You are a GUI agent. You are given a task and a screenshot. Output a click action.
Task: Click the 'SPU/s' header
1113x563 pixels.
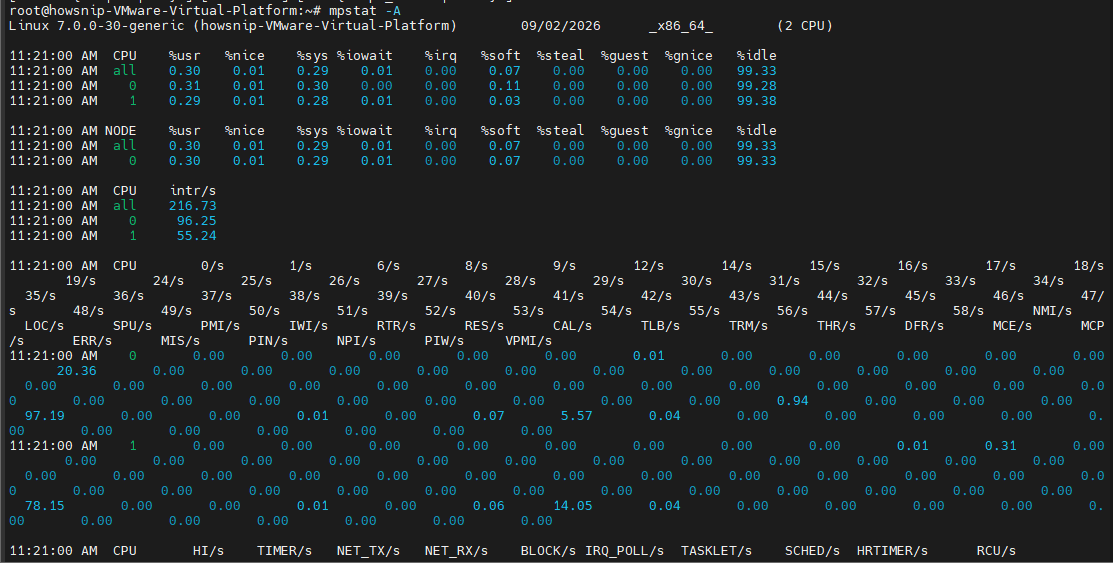coord(133,326)
